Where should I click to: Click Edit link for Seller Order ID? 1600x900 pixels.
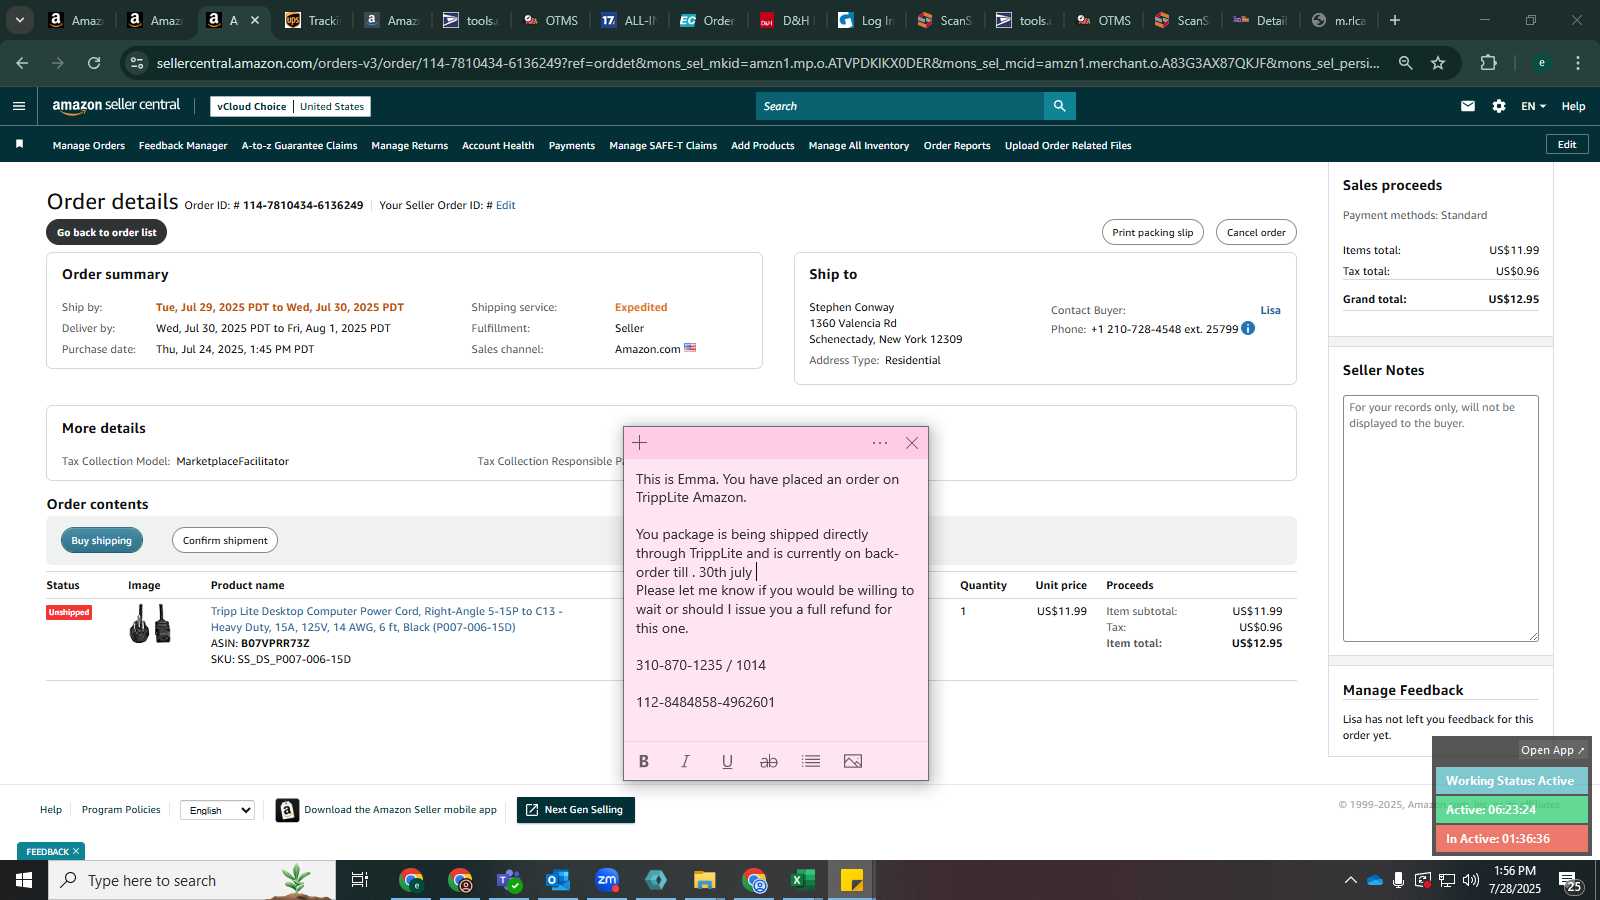click(x=506, y=205)
